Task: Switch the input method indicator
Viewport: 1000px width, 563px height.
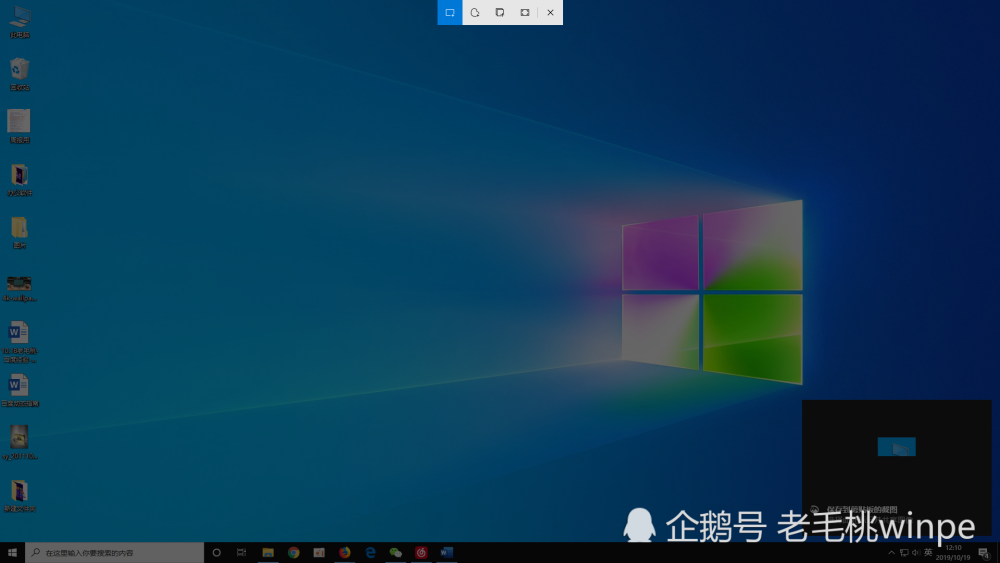Action: coord(928,553)
